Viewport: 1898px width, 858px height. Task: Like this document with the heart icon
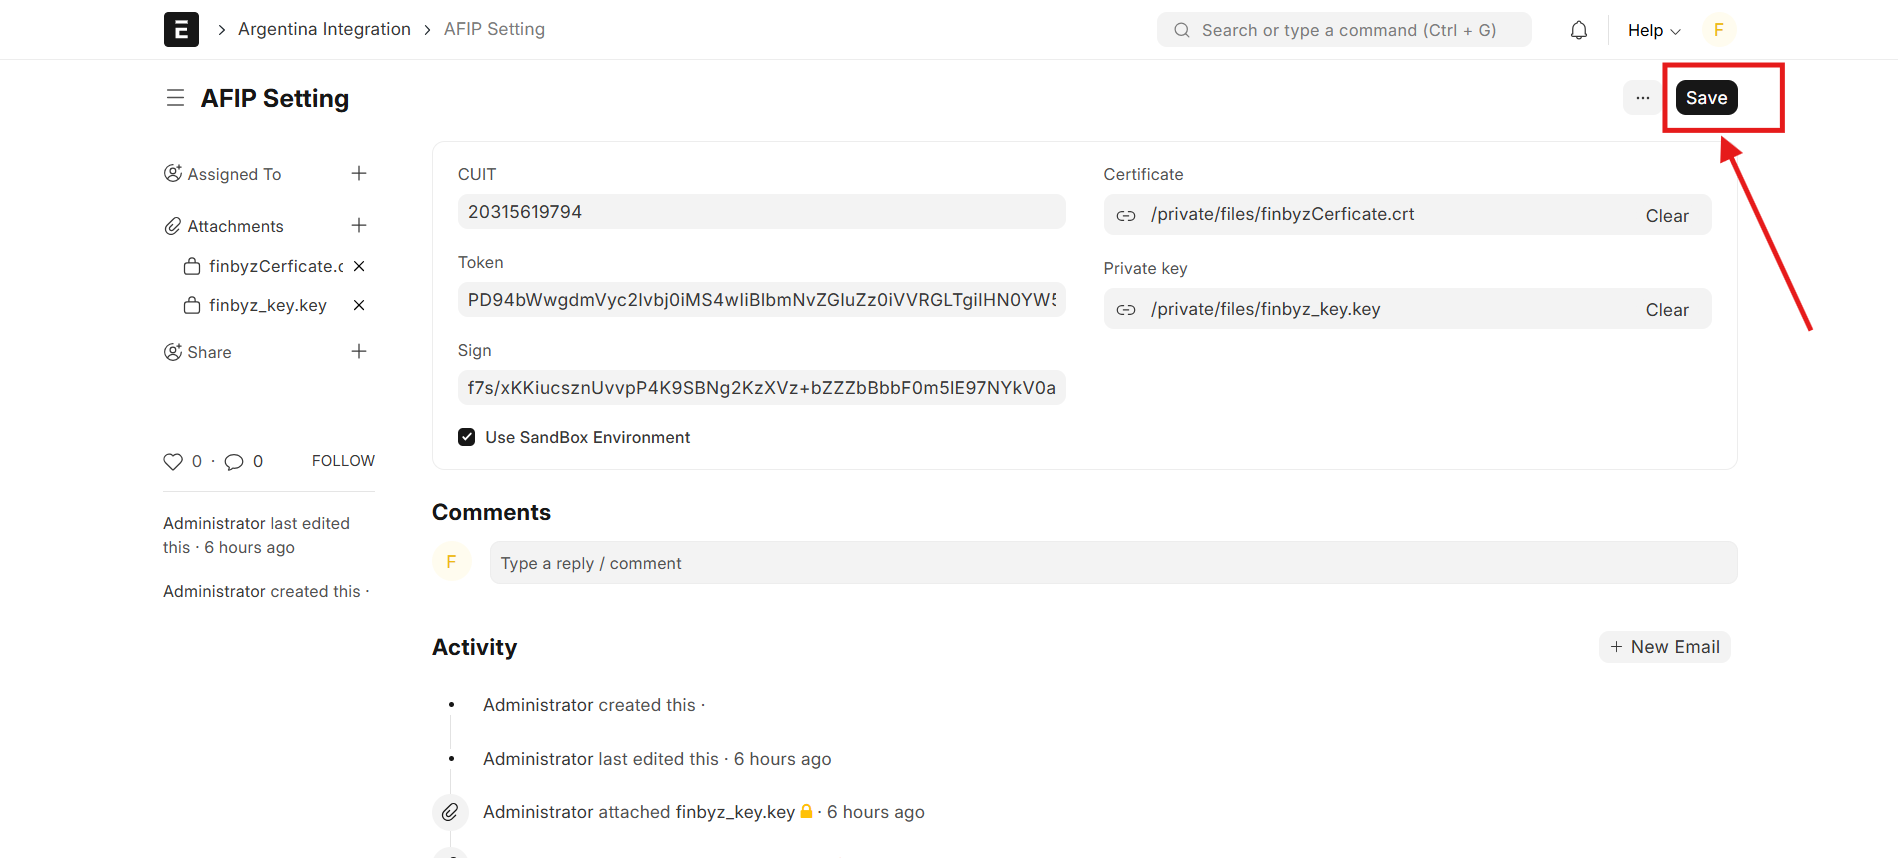pos(173,461)
